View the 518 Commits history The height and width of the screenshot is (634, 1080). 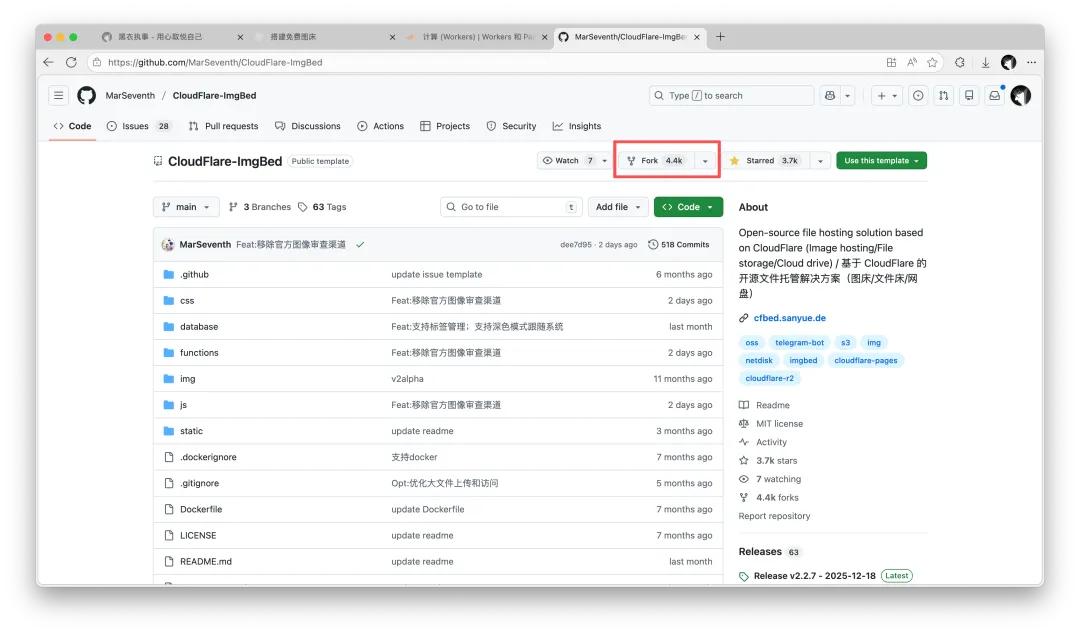pos(678,245)
